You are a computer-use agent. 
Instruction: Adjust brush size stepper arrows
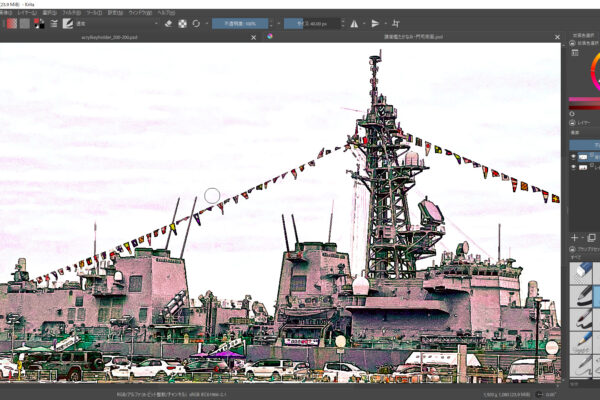(x=343, y=24)
